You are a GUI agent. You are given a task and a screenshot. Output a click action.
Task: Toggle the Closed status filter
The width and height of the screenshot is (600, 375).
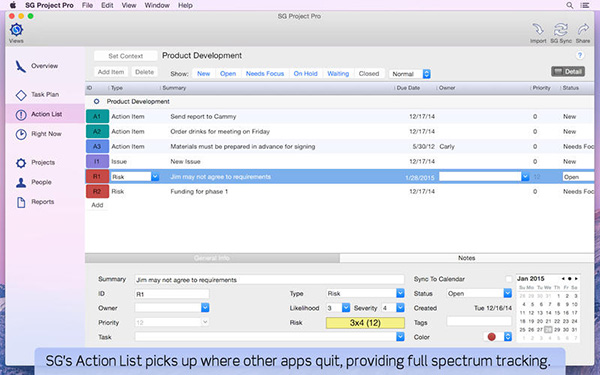369,73
